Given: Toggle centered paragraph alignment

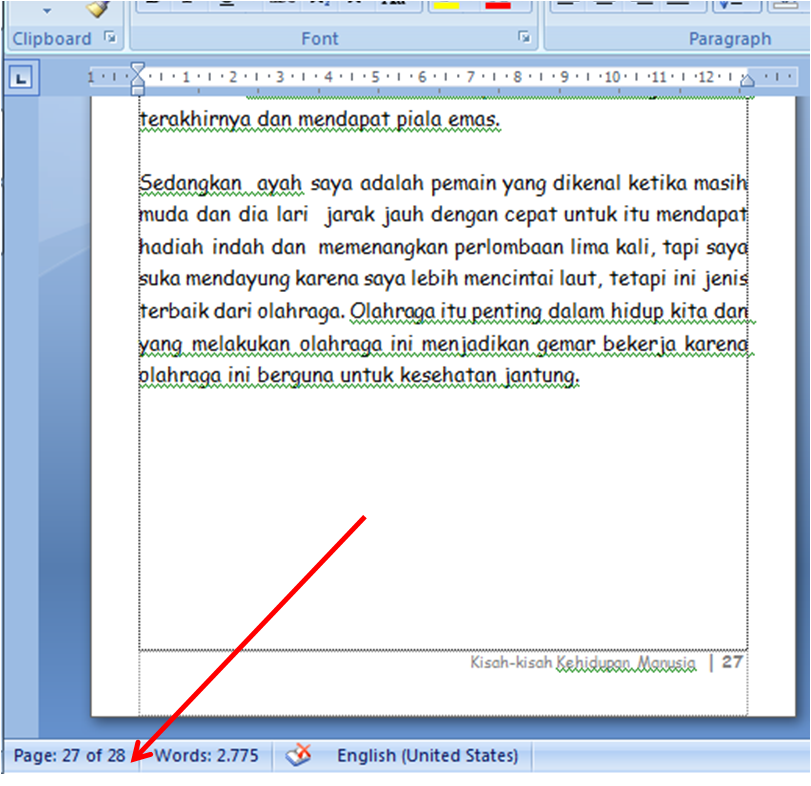Looking at the screenshot, I should coord(601,5).
